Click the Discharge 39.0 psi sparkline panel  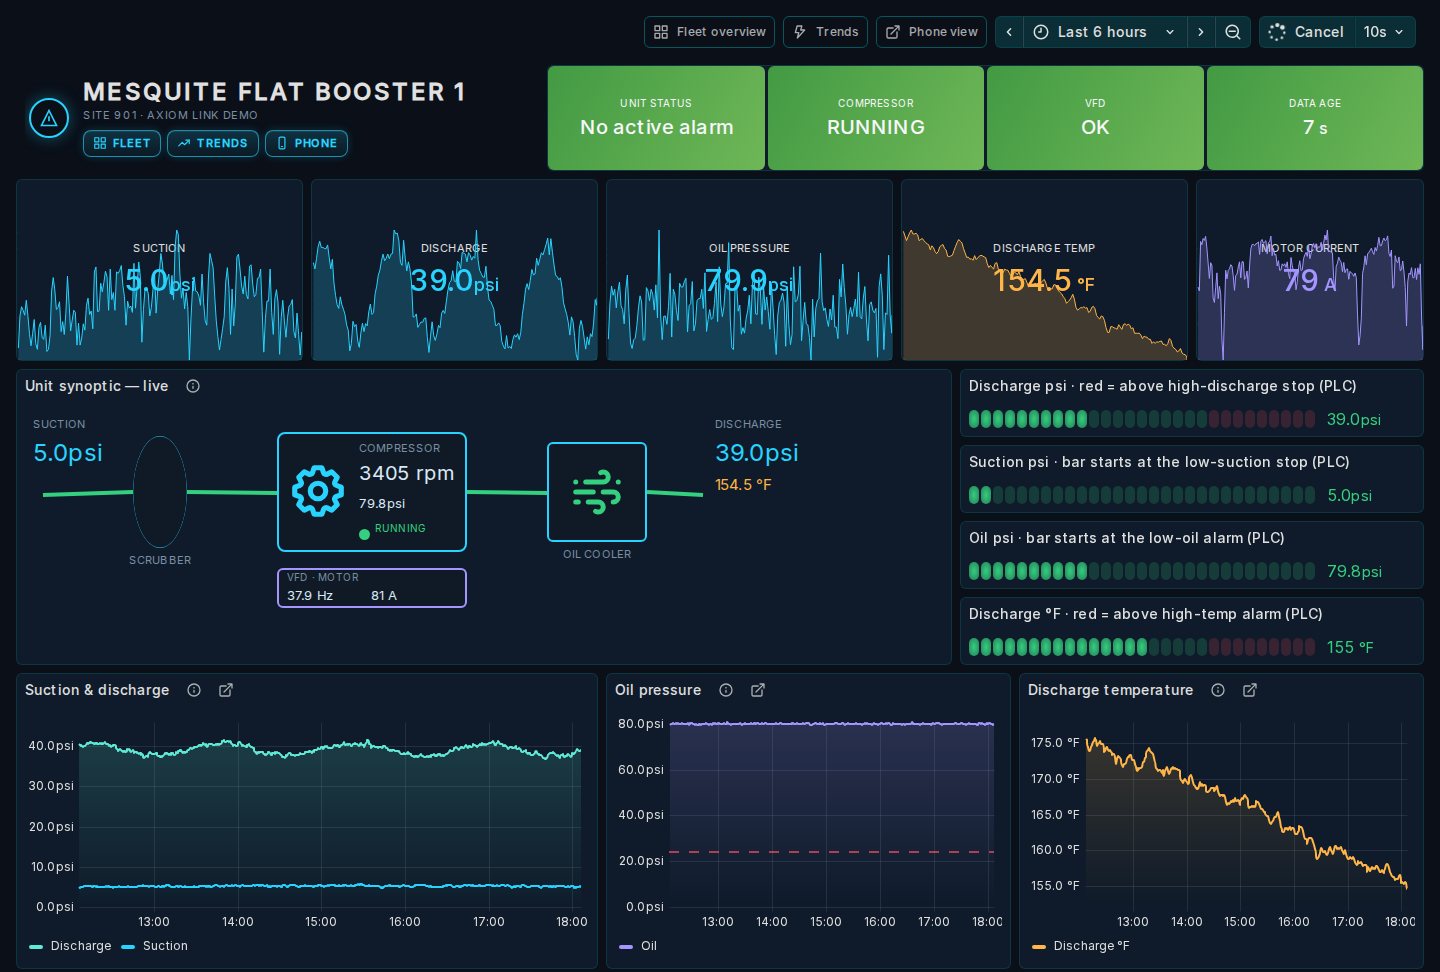pos(455,270)
